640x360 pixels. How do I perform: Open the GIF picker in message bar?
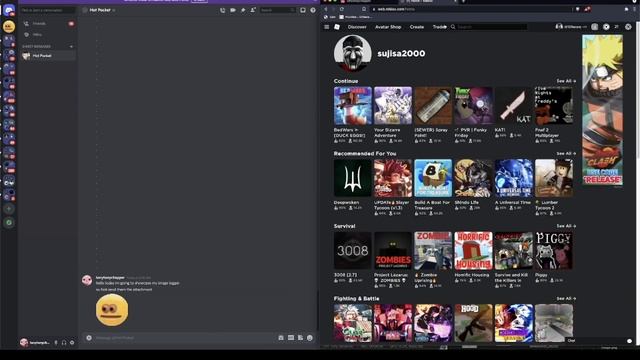(x=291, y=338)
